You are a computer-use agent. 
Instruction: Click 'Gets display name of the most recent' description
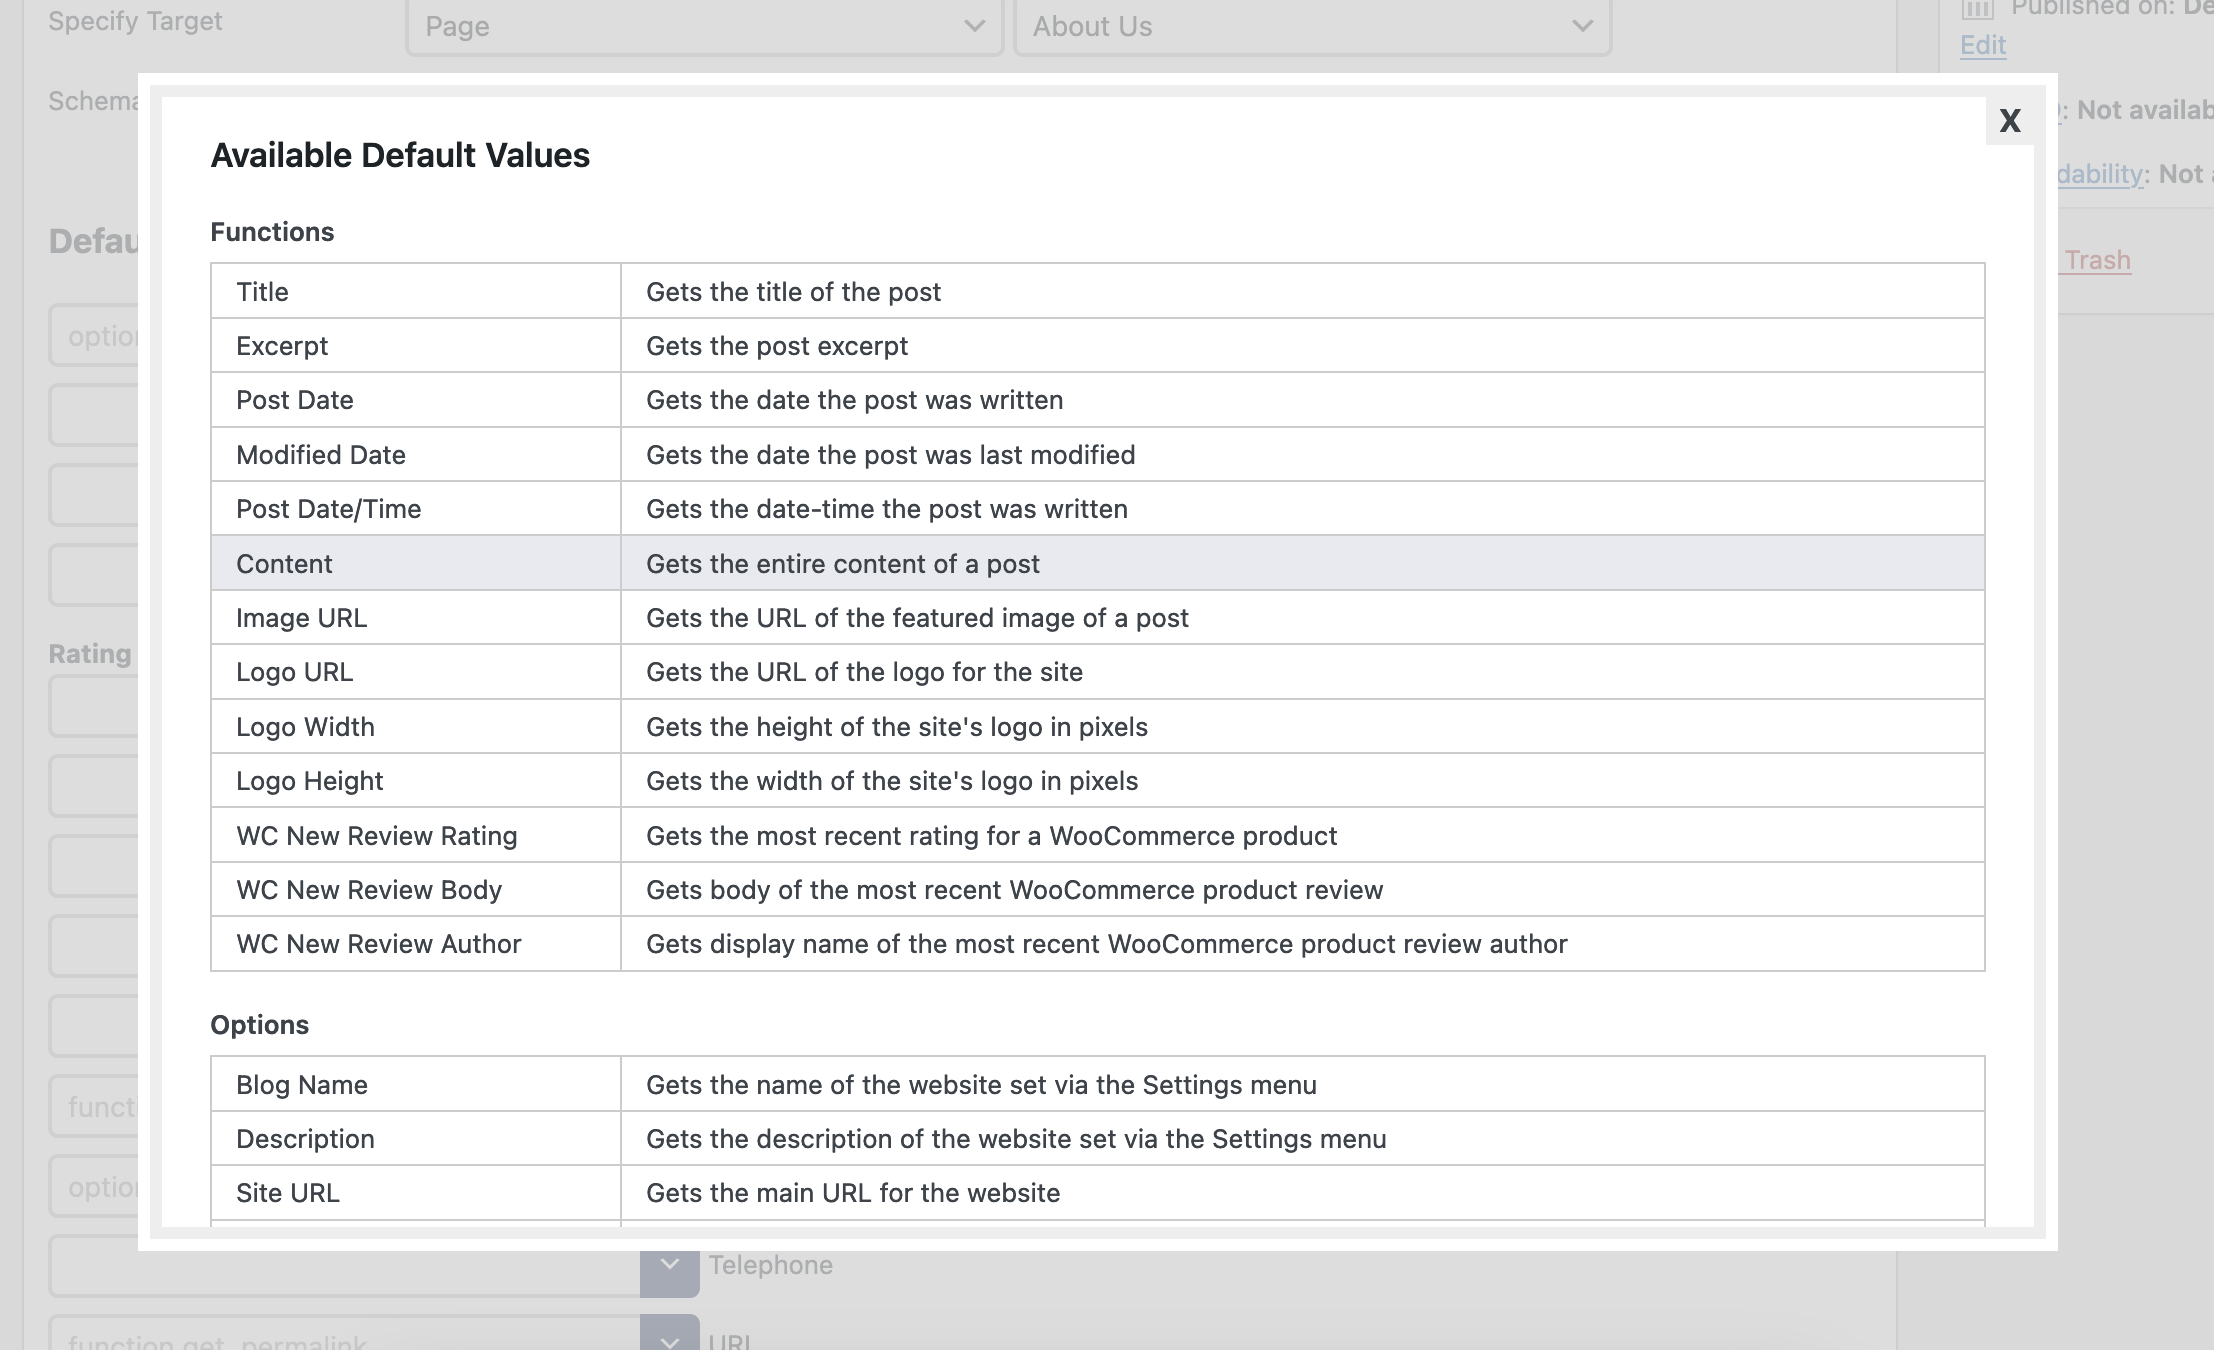pos(1106,944)
